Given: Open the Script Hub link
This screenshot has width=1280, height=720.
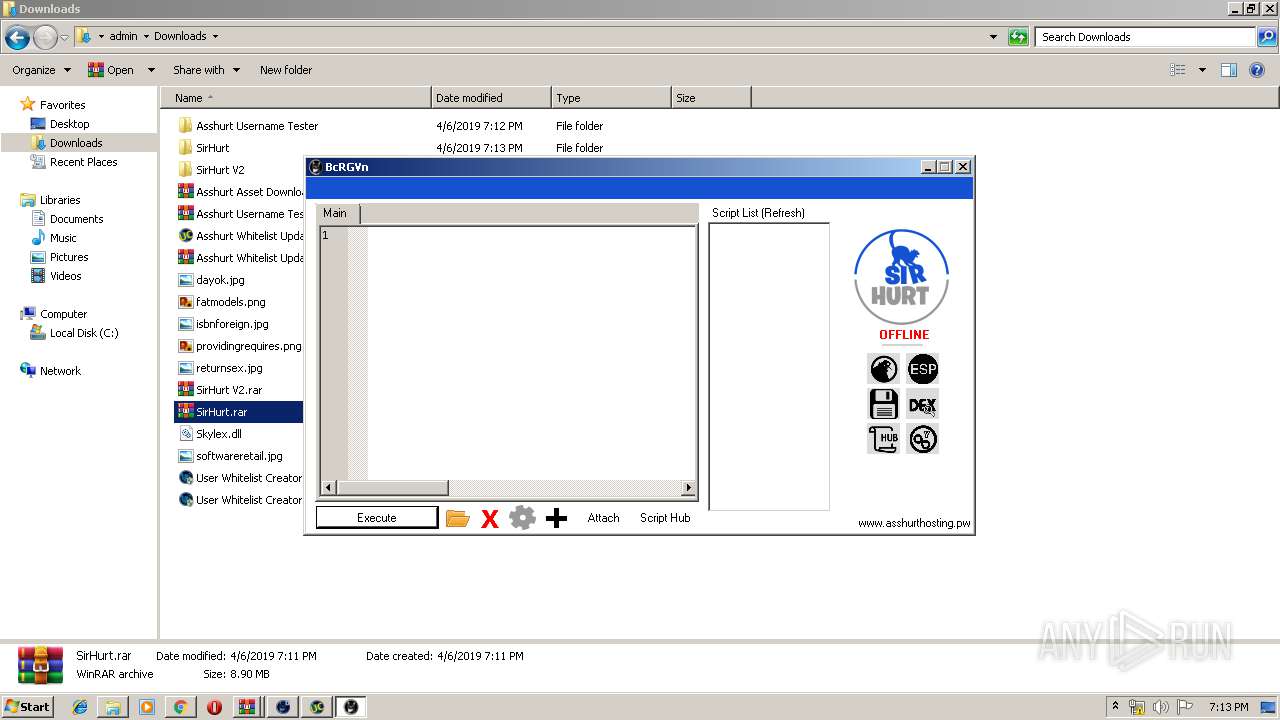Looking at the screenshot, I should [665, 518].
